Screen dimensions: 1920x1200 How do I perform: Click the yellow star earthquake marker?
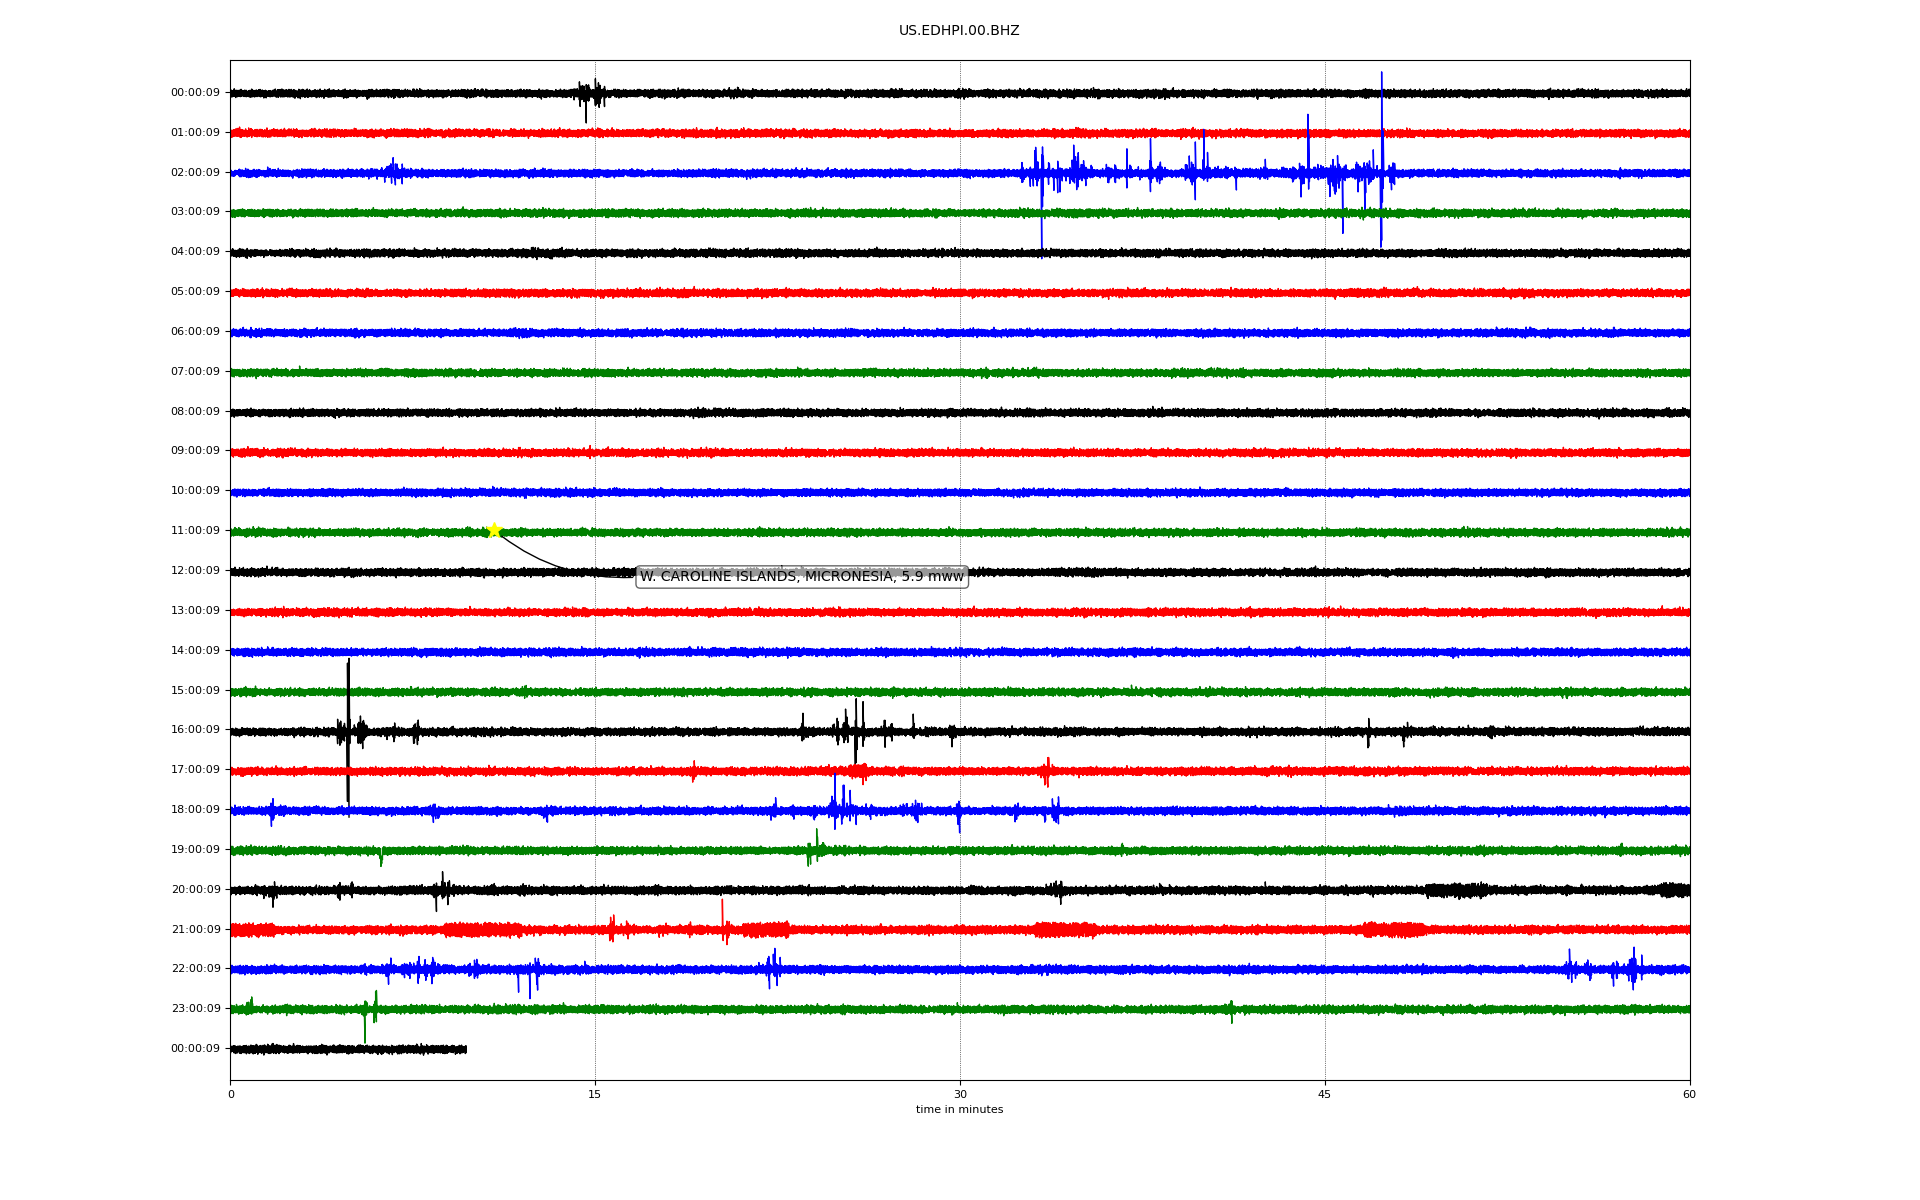(493, 530)
